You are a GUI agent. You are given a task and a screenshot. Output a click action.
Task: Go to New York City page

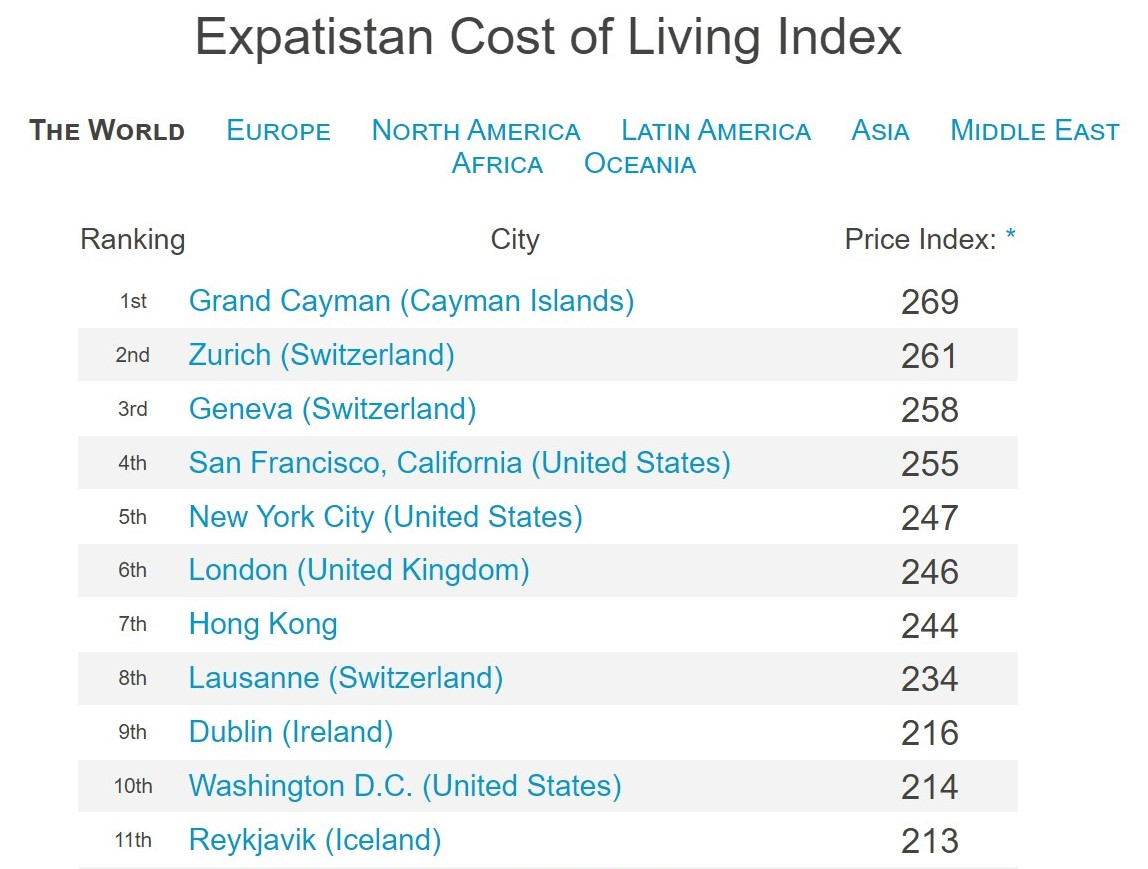(385, 517)
